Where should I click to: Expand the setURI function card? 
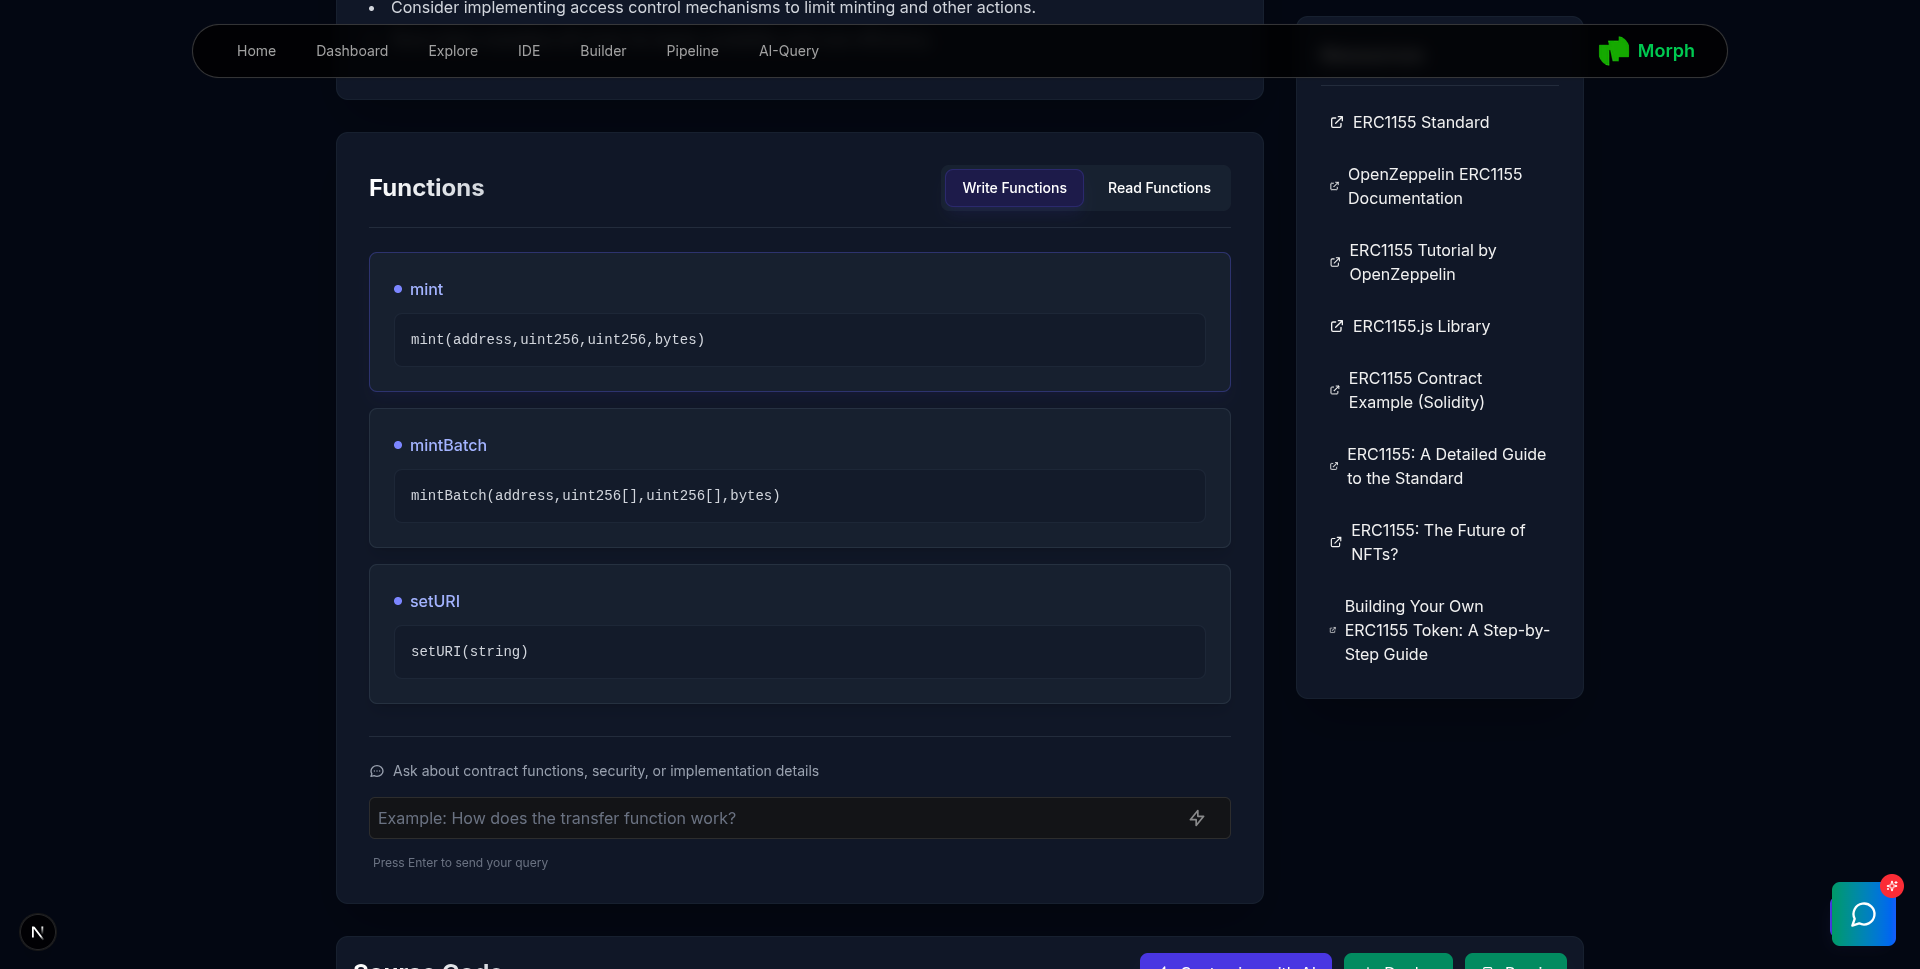pyautogui.click(x=435, y=601)
